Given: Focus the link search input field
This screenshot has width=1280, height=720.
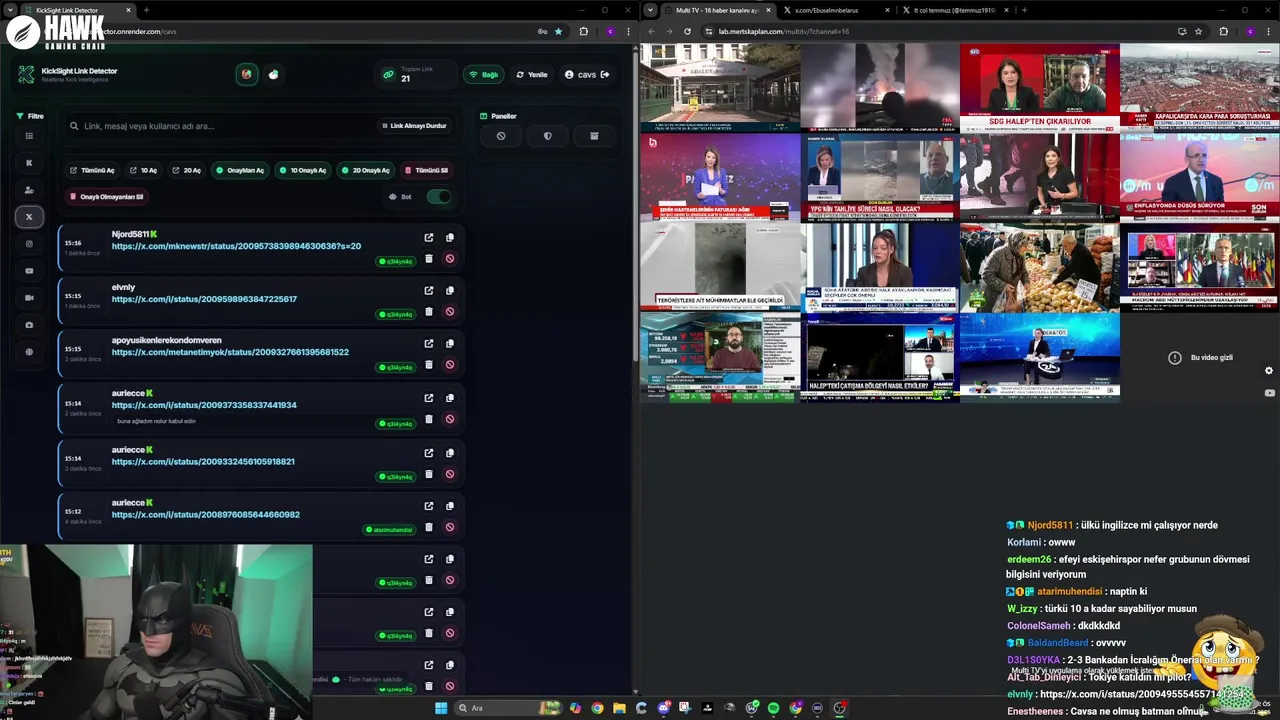Looking at the screenshot, I should (x=220, y=126).
